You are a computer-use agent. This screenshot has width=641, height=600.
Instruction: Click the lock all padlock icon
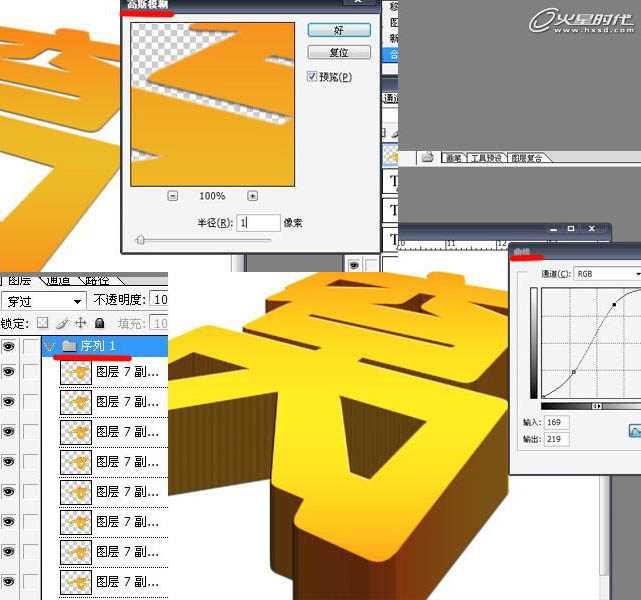99,323
